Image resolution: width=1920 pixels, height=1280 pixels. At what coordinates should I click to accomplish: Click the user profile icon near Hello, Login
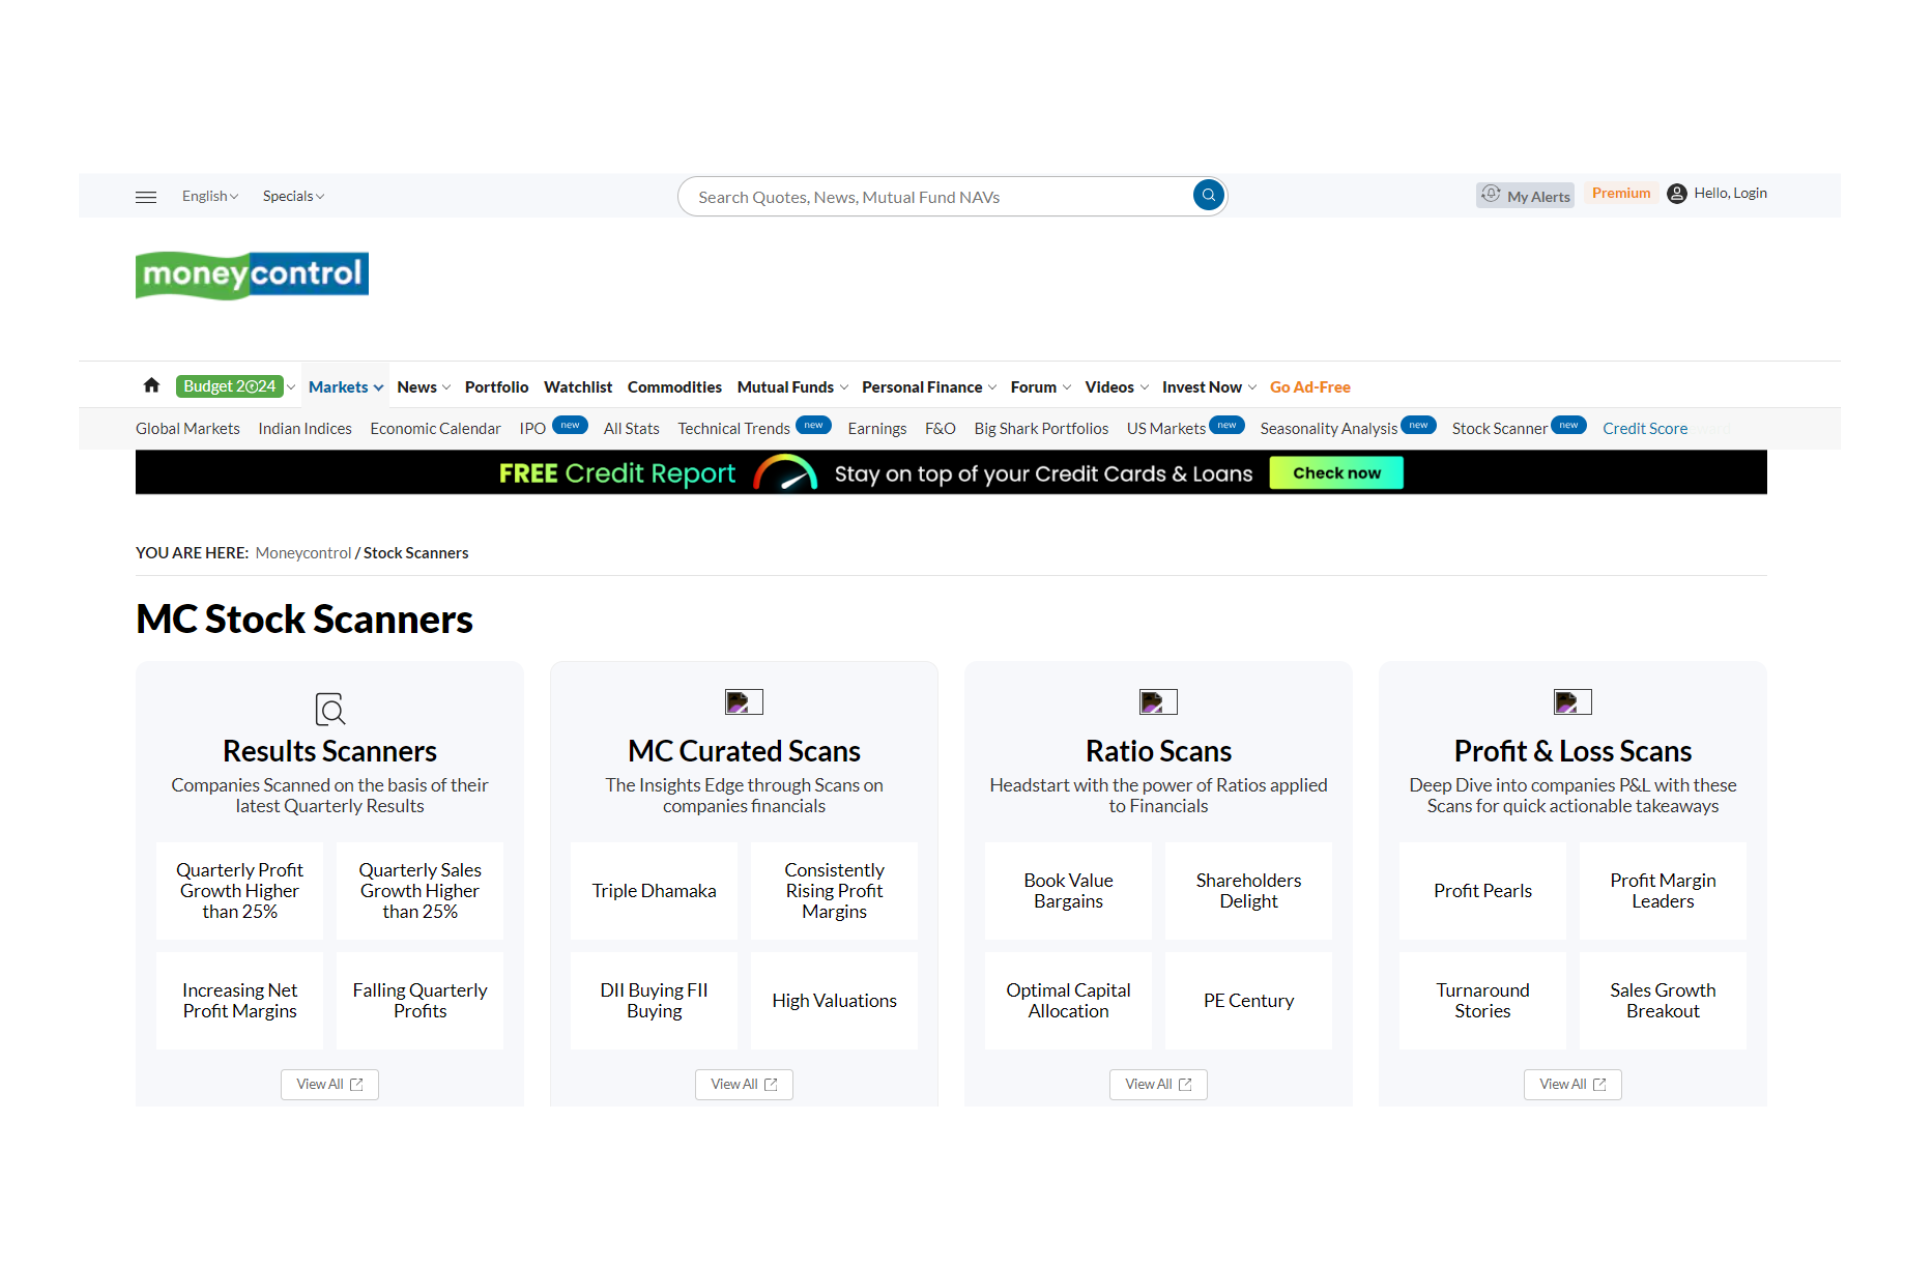tap(1676, 193)
